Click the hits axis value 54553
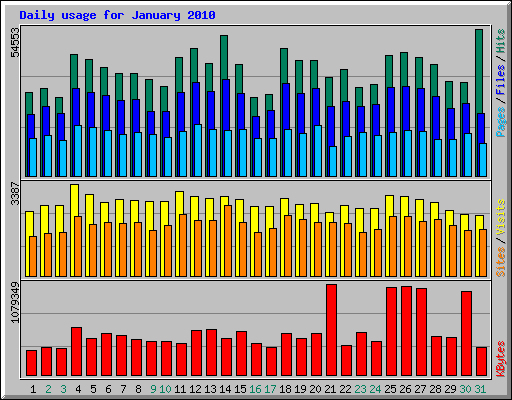 [x=15, y=43]
